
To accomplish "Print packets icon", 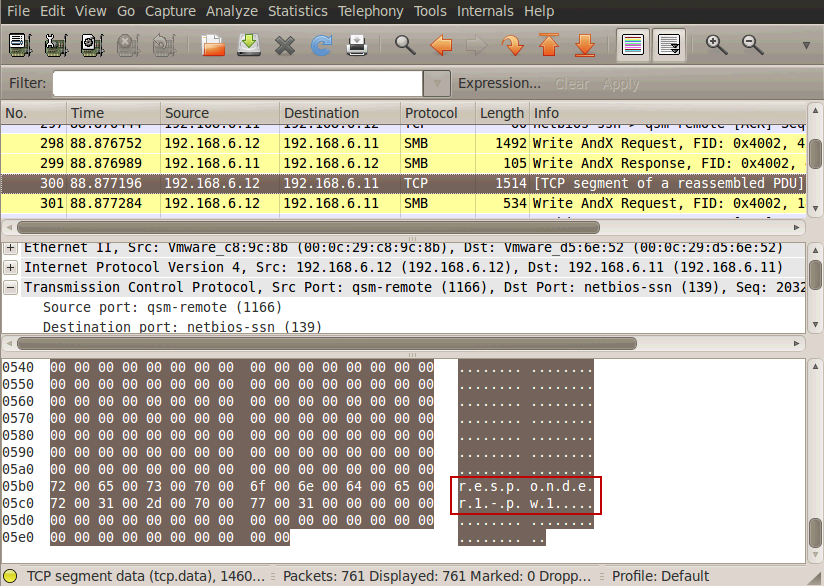I will click(357, 45).
